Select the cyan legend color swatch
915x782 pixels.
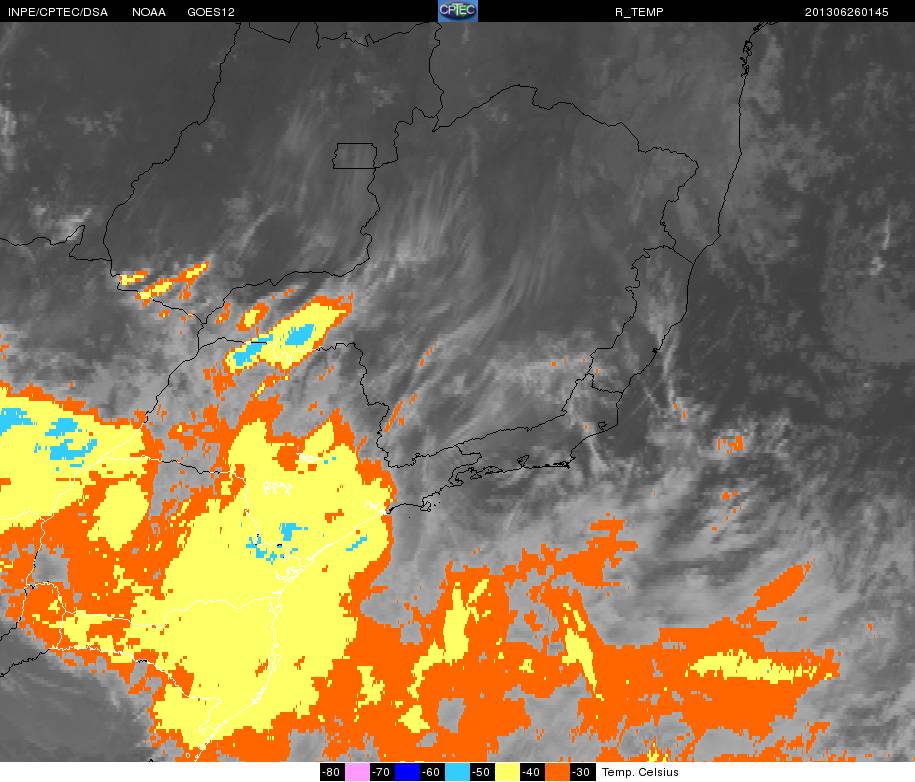(x=457, y=771)
